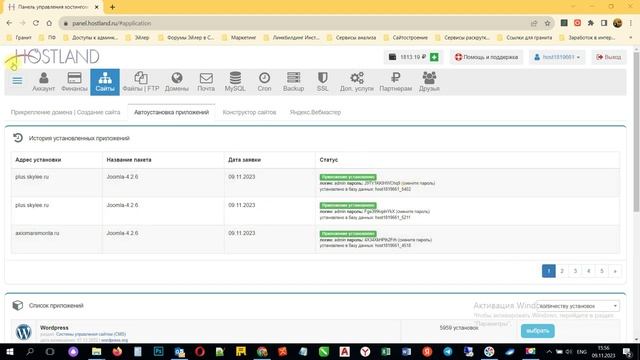
Task: Click Помощь и поддержка button
Action: pos(487,57)
